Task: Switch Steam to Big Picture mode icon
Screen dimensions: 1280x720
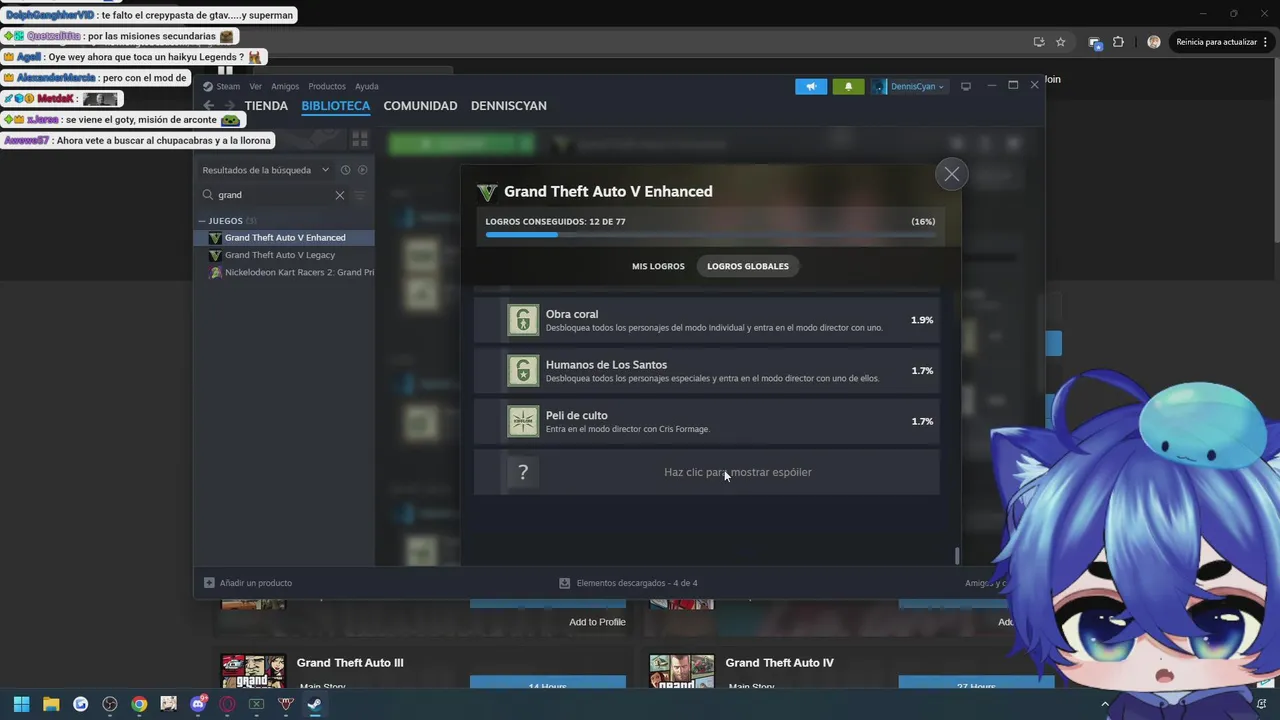Action: click(966, 86)
